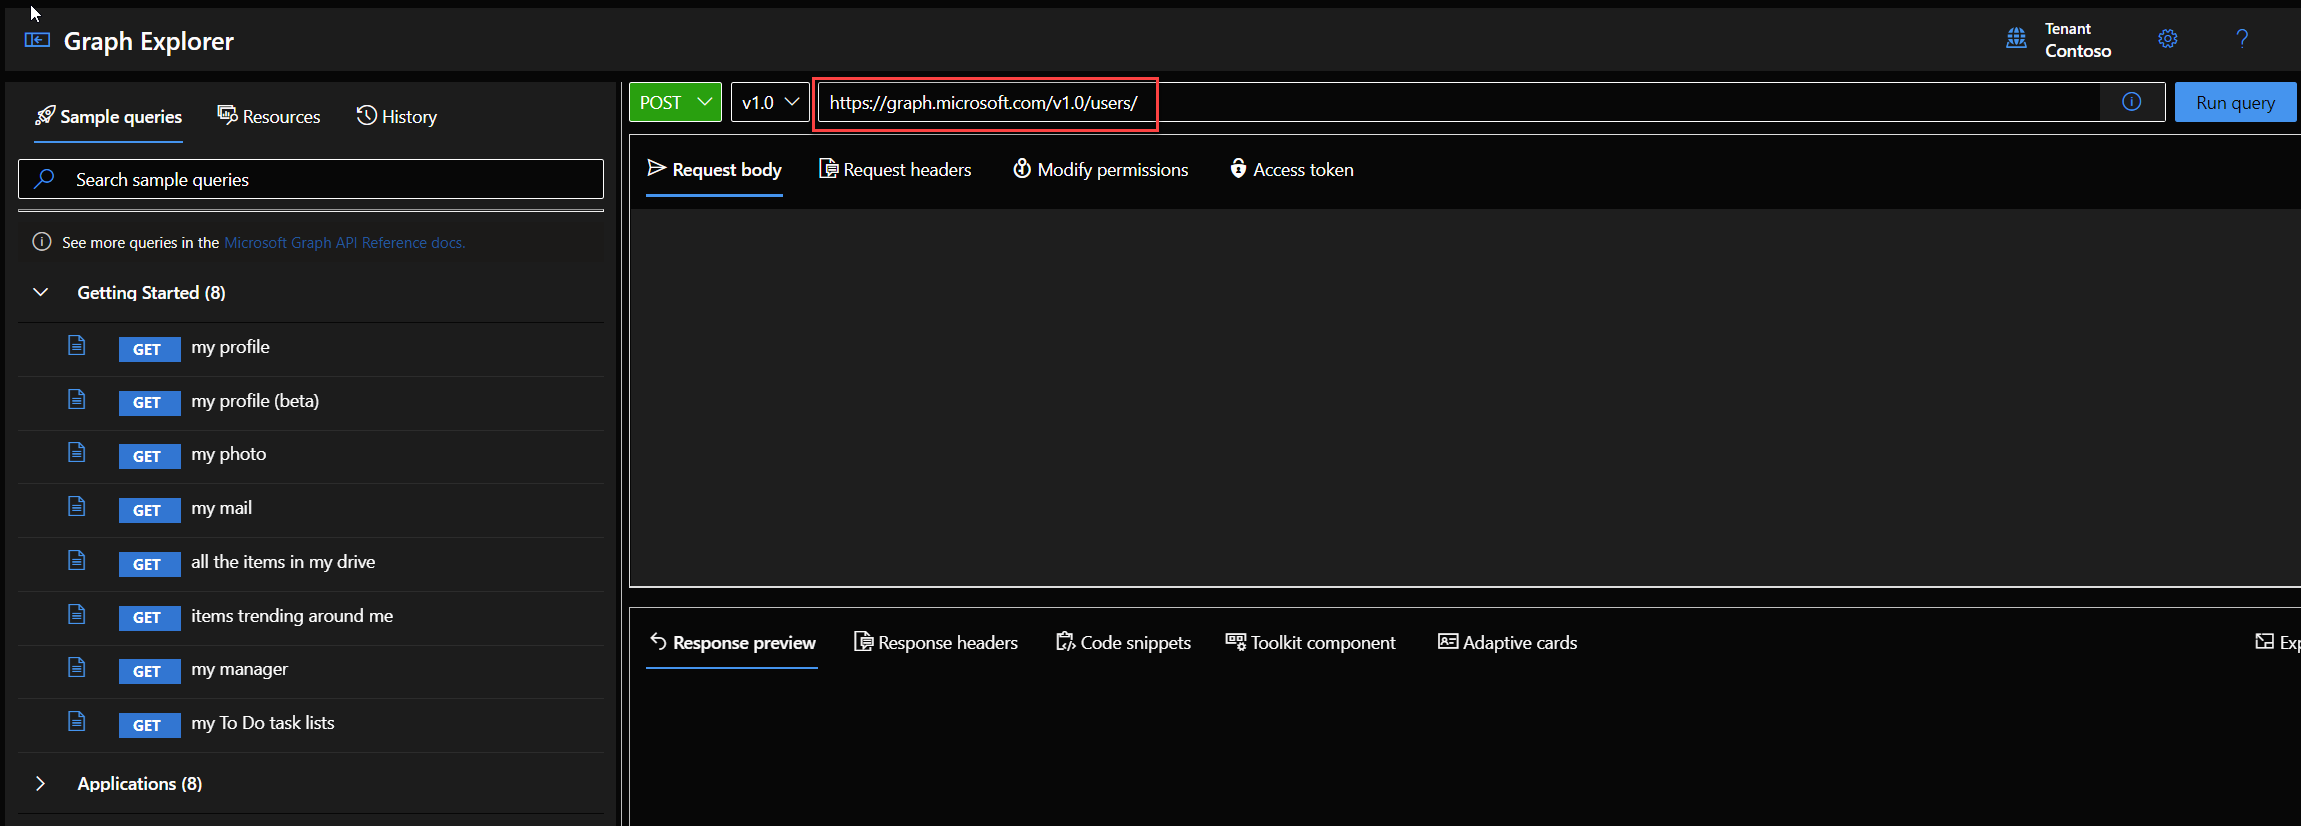The width and height of the screenshot is (2301, 826).
Task: Select the my mail sample query
Action: click(222, 508)
